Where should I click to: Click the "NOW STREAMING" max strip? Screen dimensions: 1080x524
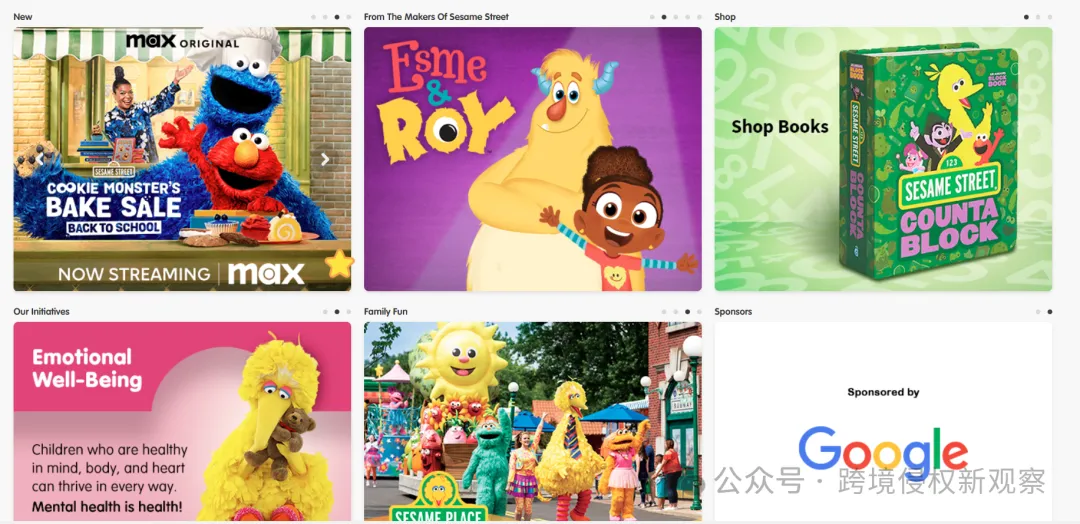click(181, 274)
